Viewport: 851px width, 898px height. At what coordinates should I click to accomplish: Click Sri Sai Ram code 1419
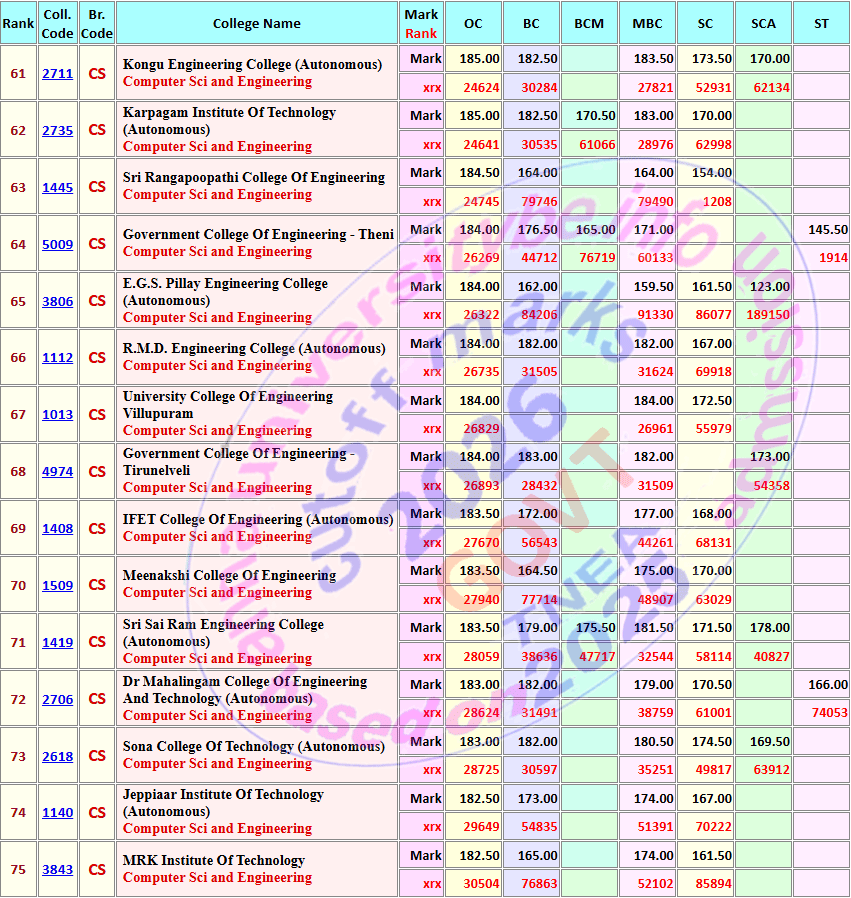pos(57,642)
